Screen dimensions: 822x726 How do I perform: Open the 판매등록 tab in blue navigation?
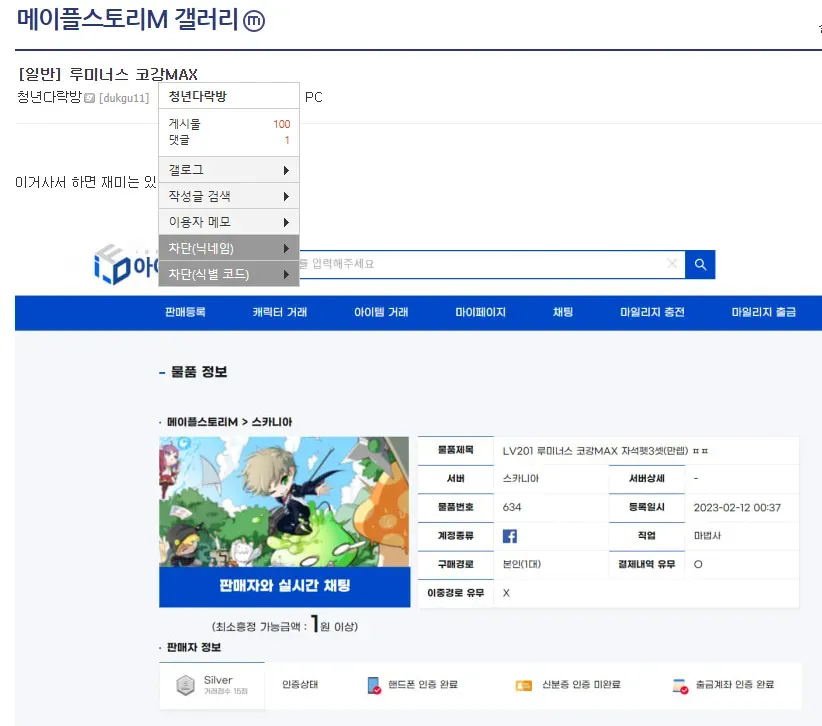pyautogui.click(x=185, y=312)
